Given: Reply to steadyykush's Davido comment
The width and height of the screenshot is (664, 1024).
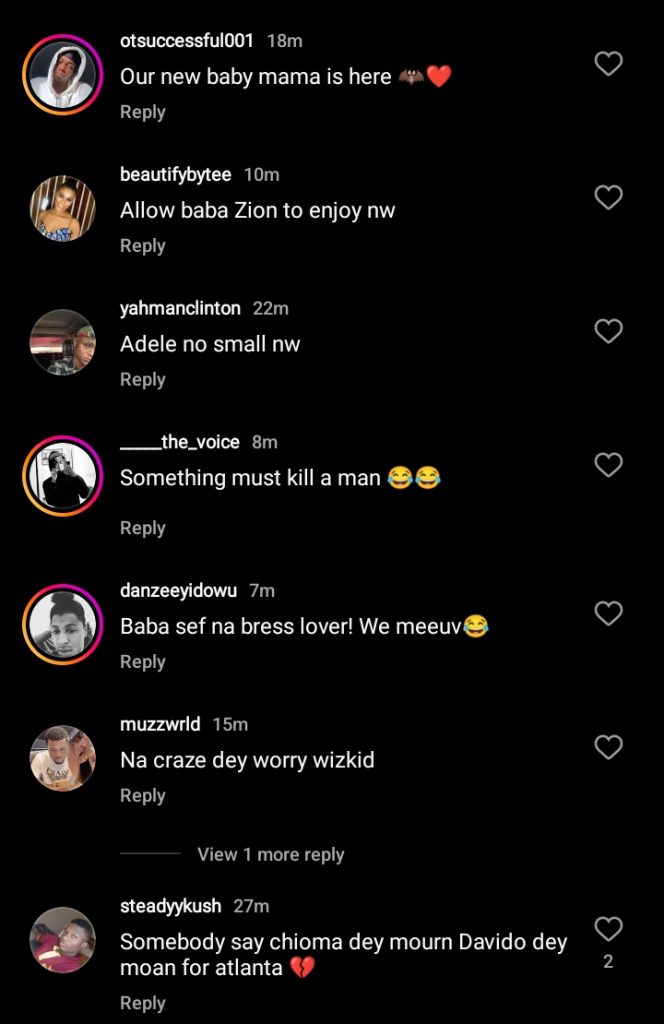Looking at the screenshot, I should [142, 1002].
